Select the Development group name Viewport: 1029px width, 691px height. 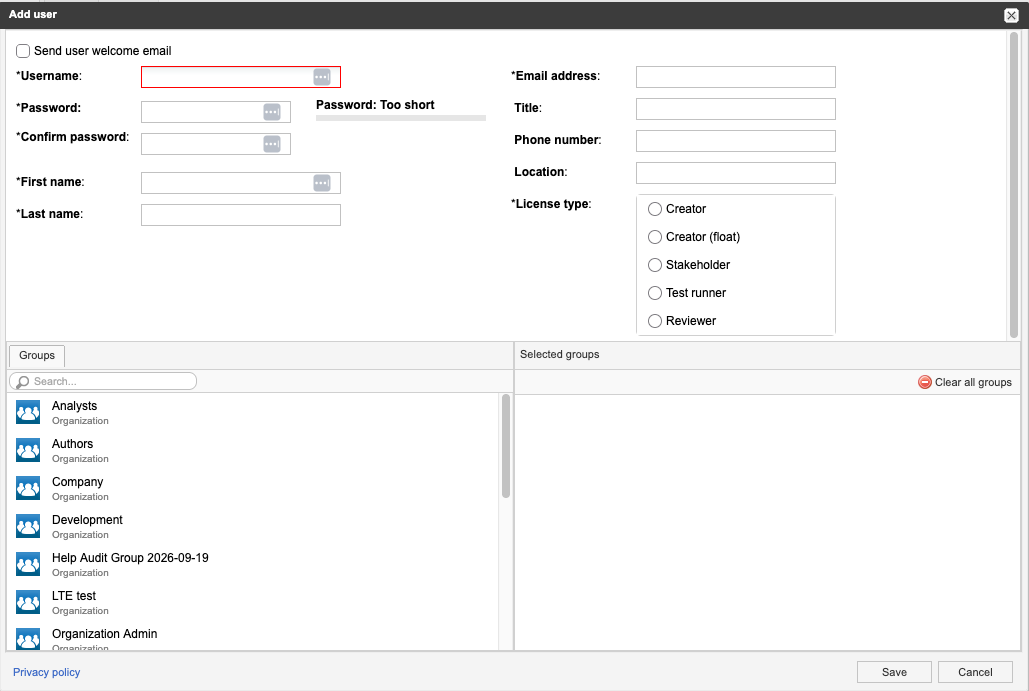point(87,520)
